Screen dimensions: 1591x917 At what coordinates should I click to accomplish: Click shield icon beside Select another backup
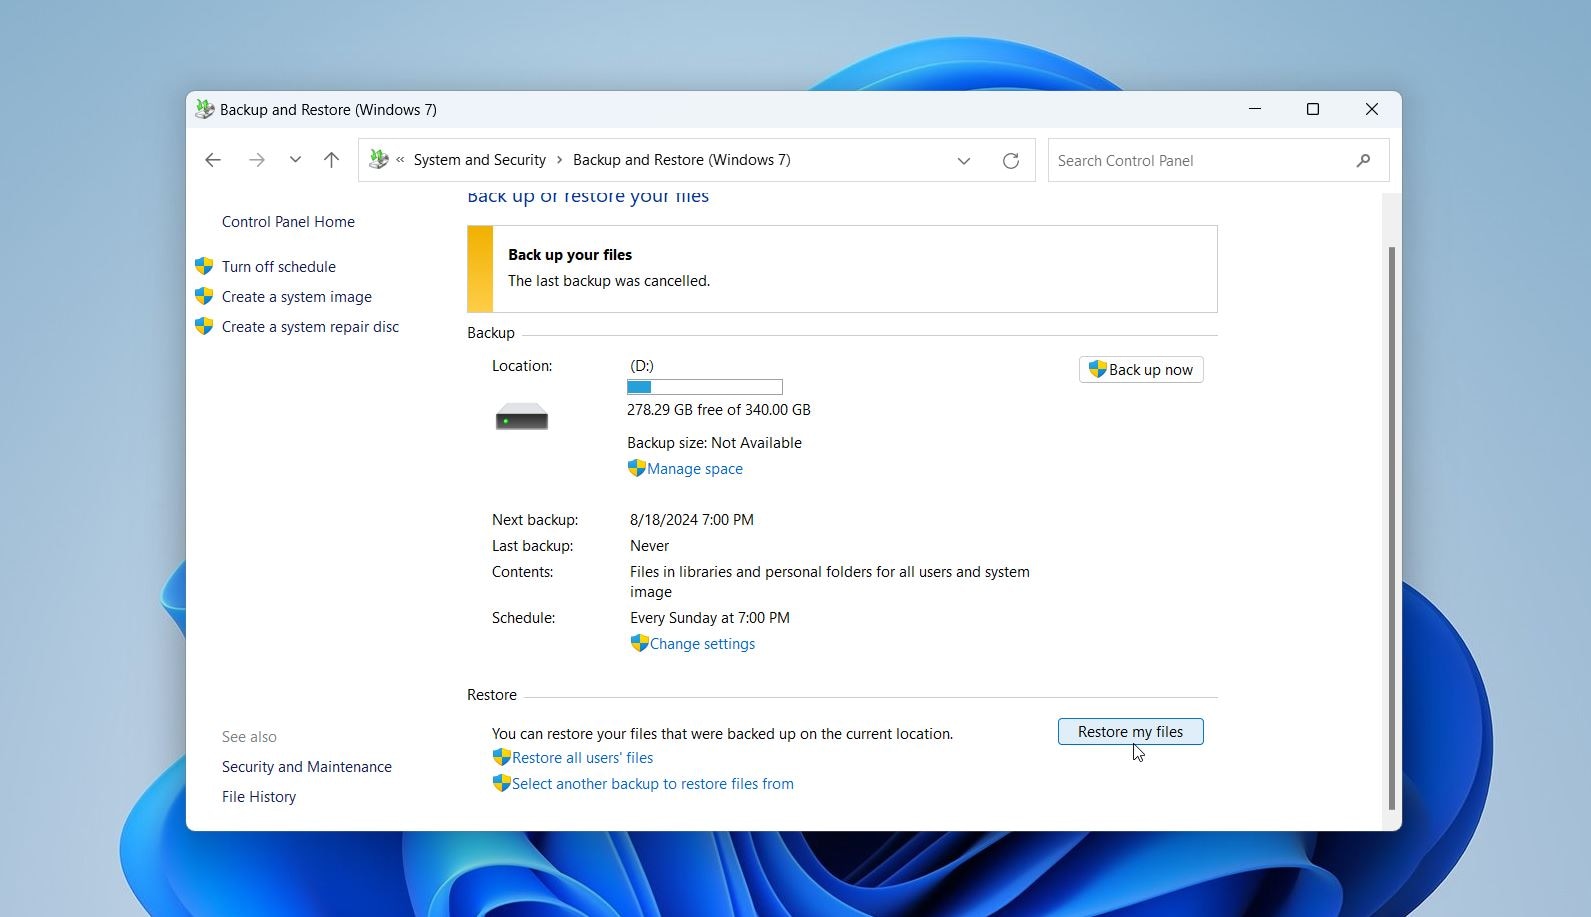tap(501, 783)
